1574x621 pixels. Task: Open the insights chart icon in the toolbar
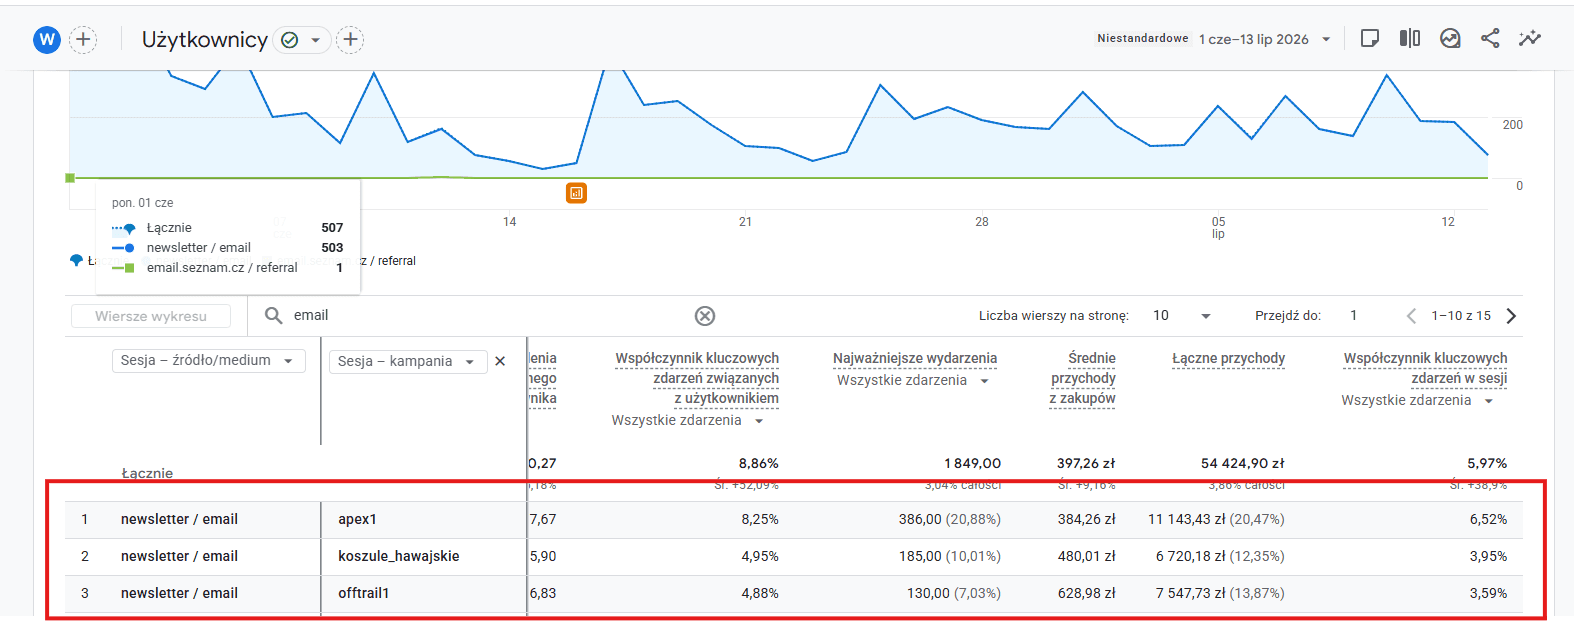coord(1450,38)
